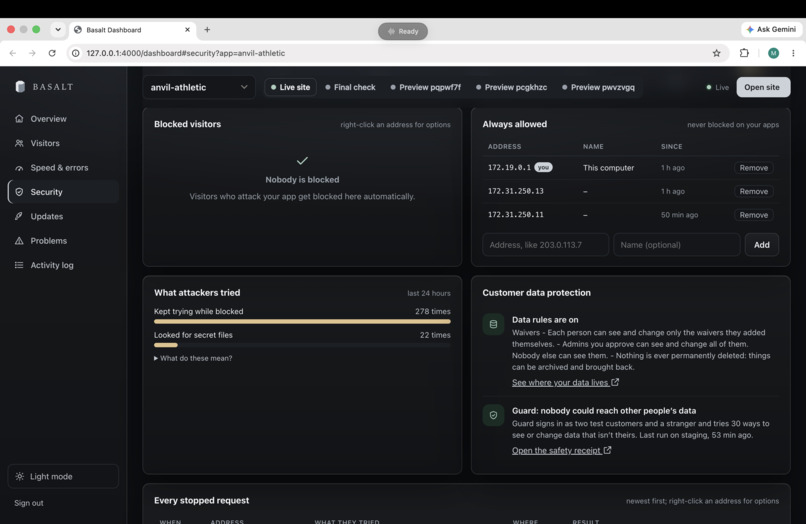Click the Speed & errors gauge icon
This screenshot has height=524, width=806.
(19, 168)
